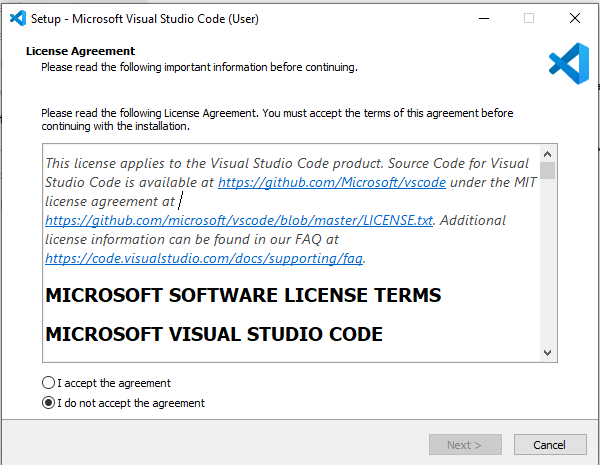The height and width of the screenshot is (465, 600).
Task: Close the Setup window with X
Action: (x=575, y=18)
